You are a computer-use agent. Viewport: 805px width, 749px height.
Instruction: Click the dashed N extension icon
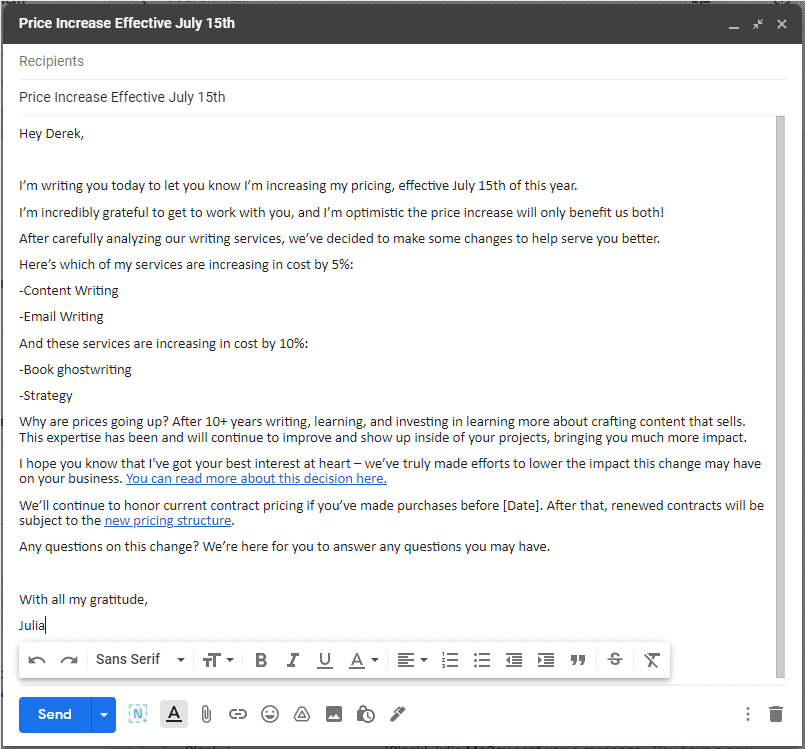point(138,714)
